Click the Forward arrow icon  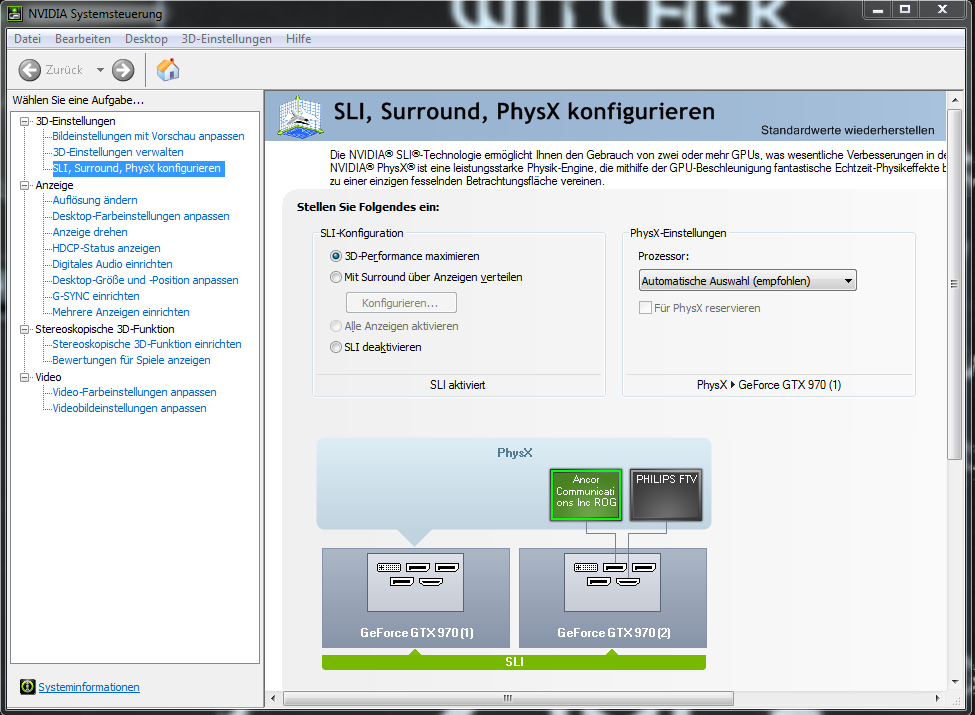(x=123, y=70)
